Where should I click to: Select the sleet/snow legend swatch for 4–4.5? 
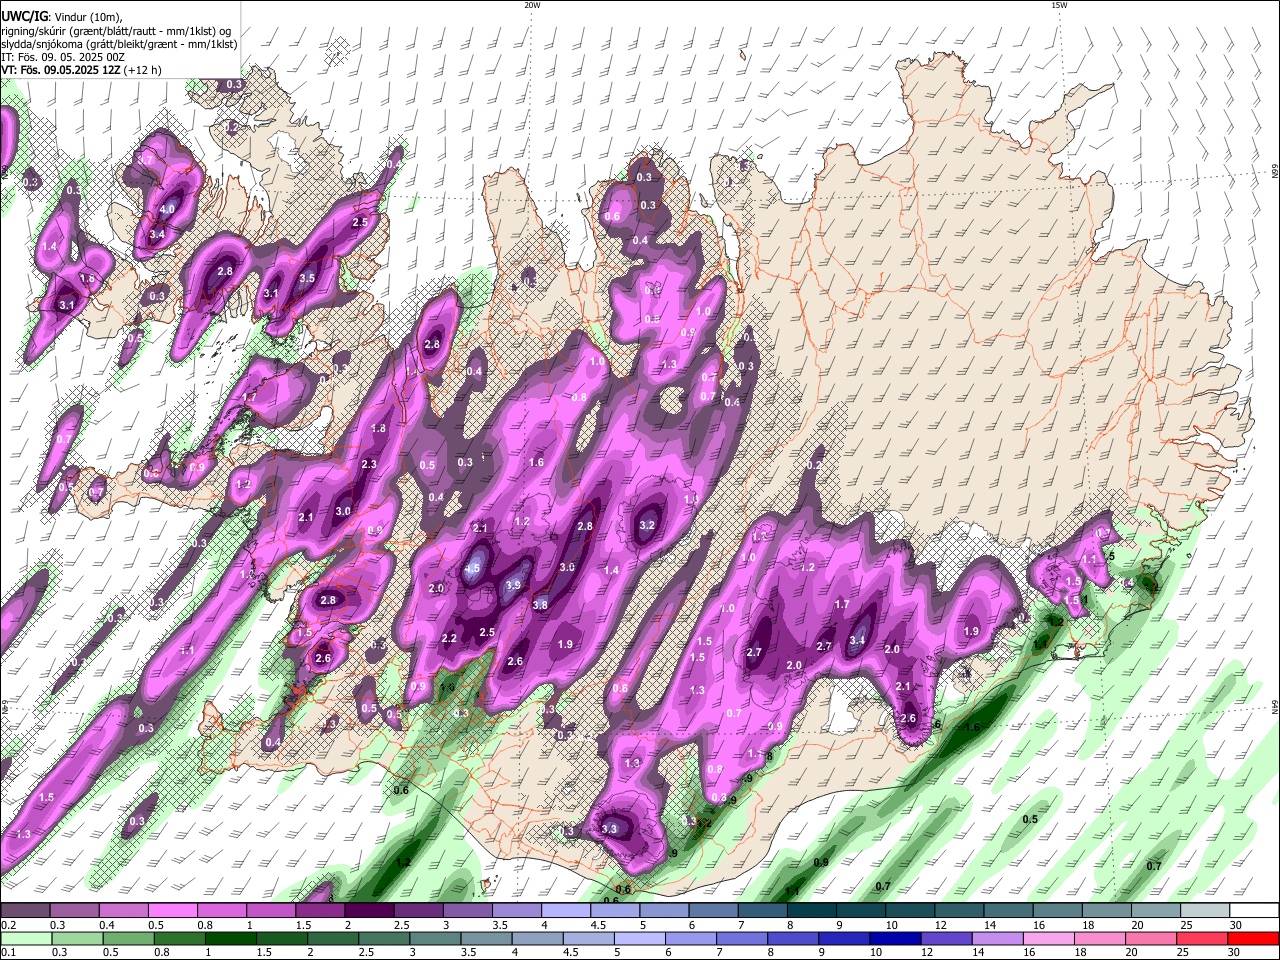pos(565,911)
